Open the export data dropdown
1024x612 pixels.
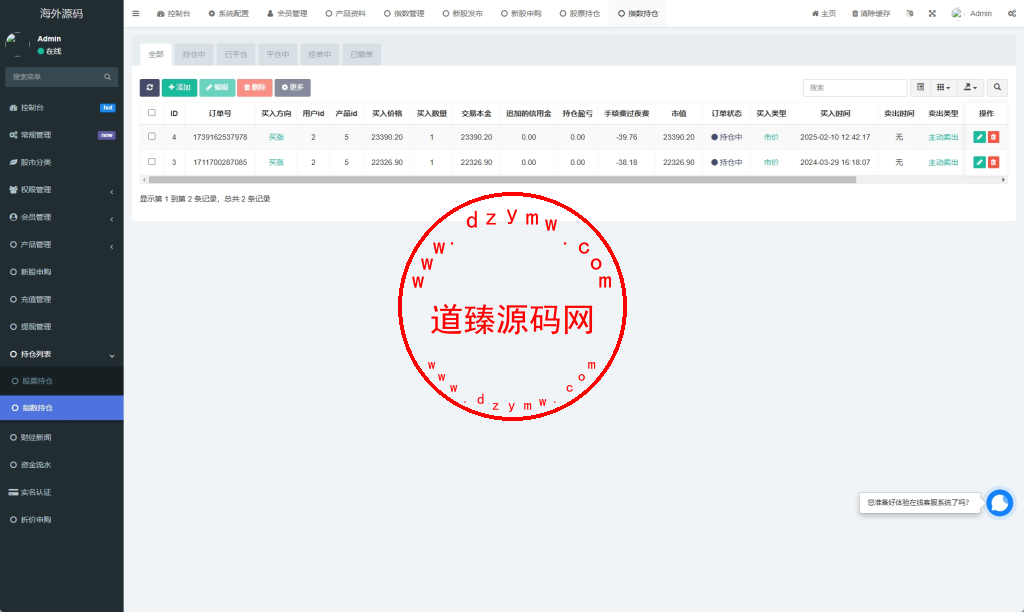coord(970,88)
